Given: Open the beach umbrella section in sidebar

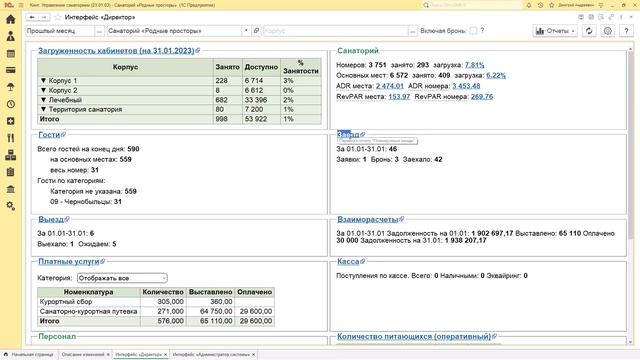Looking at the screenshot, I should 11,87.
